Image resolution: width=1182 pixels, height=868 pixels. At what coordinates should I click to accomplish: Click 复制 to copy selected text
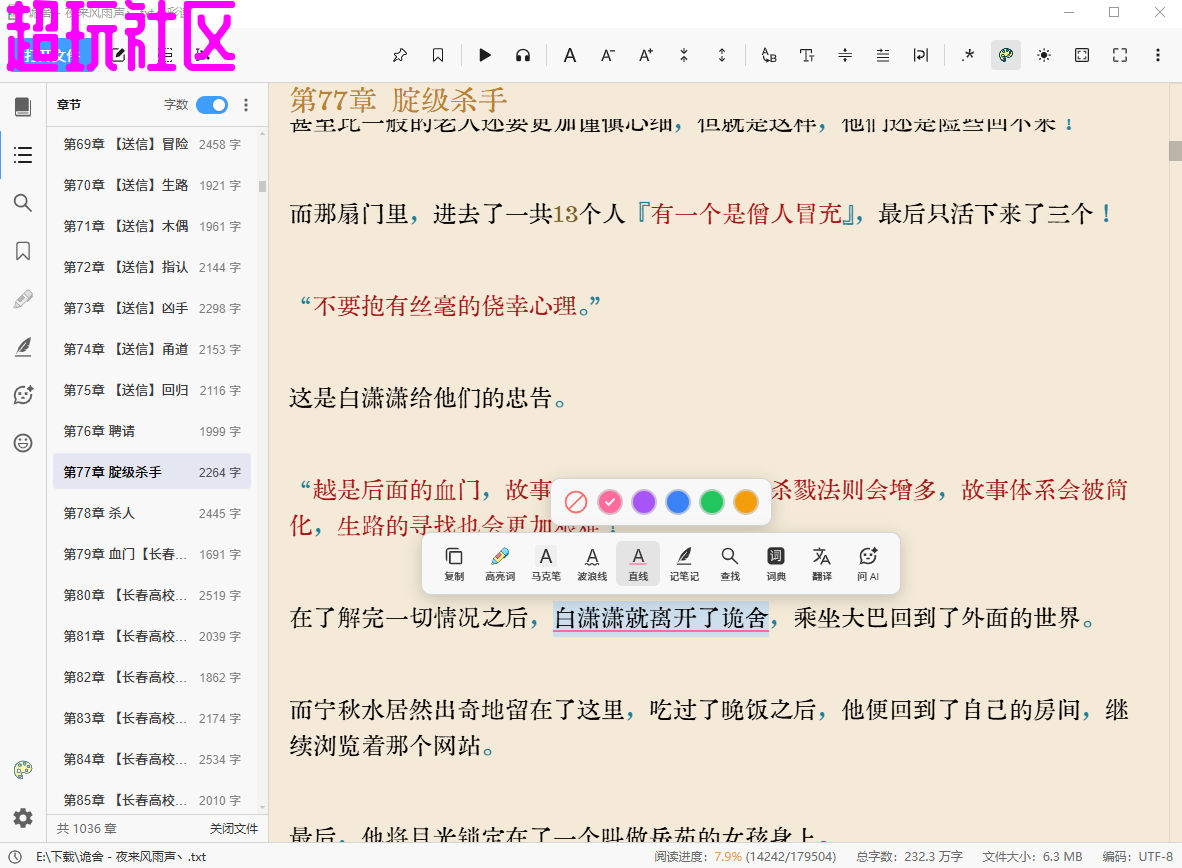[454, 563]
